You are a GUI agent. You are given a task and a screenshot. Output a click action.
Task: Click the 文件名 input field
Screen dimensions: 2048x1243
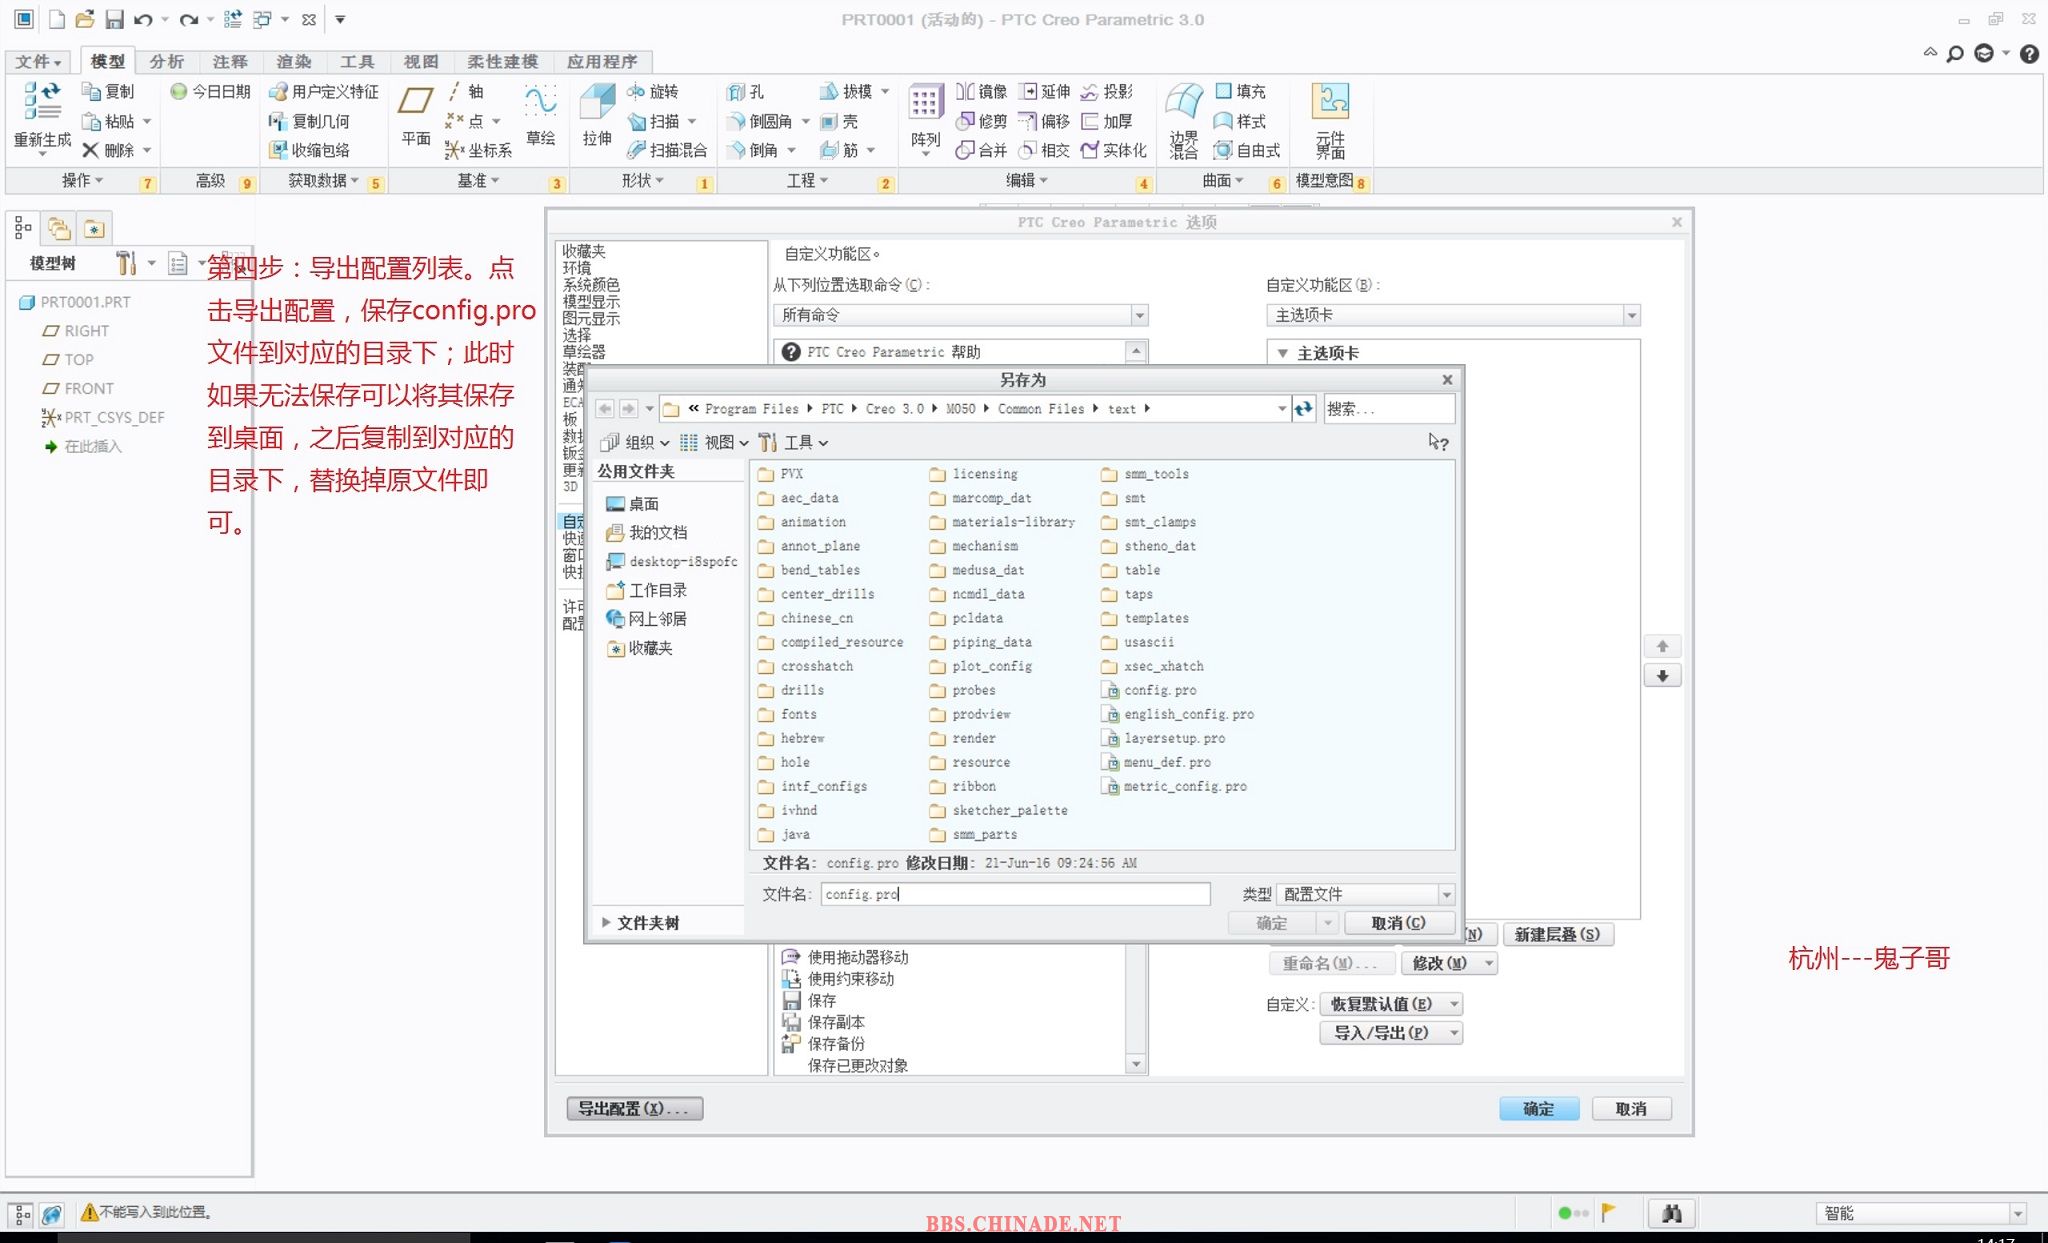[1015, 894]
